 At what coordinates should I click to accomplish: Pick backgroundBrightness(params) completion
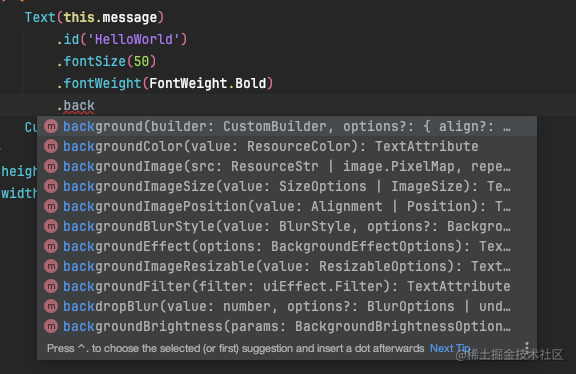pyautogui.click(x=287, y=326)
